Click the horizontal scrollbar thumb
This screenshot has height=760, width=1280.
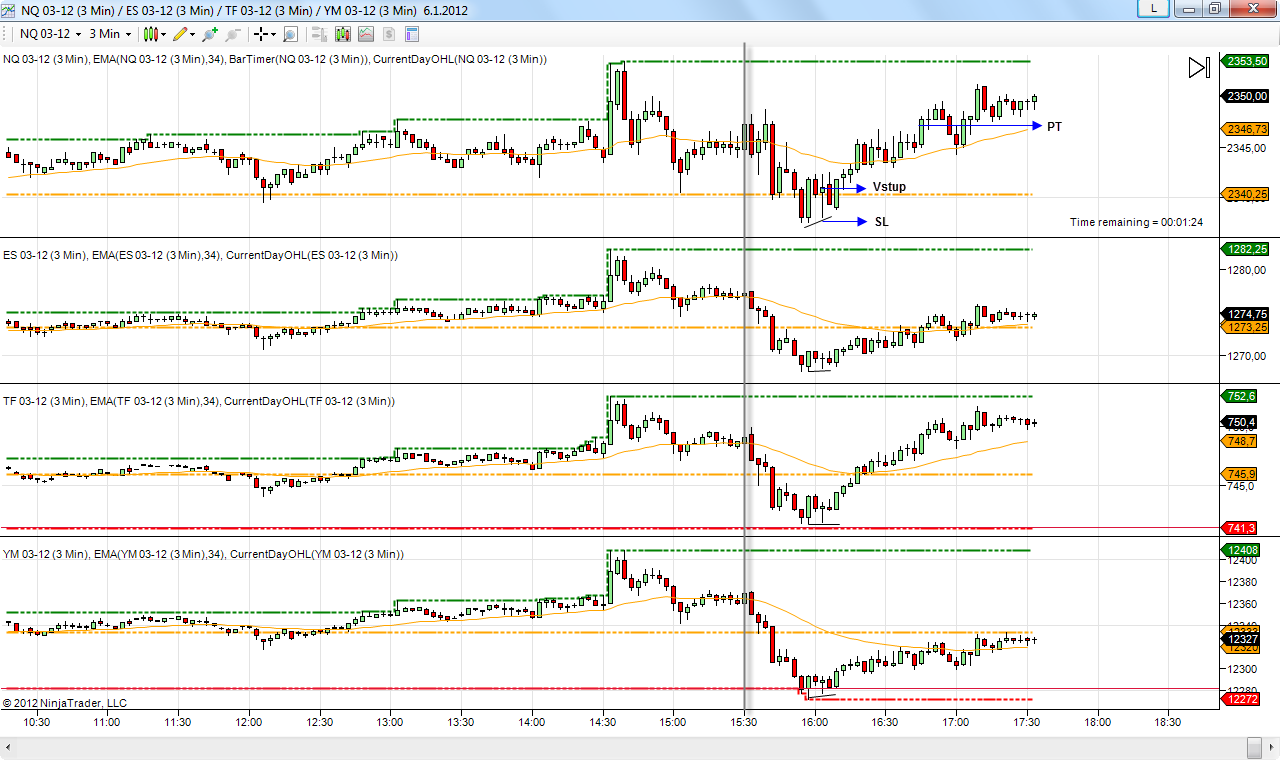(x=1254, y=748)
